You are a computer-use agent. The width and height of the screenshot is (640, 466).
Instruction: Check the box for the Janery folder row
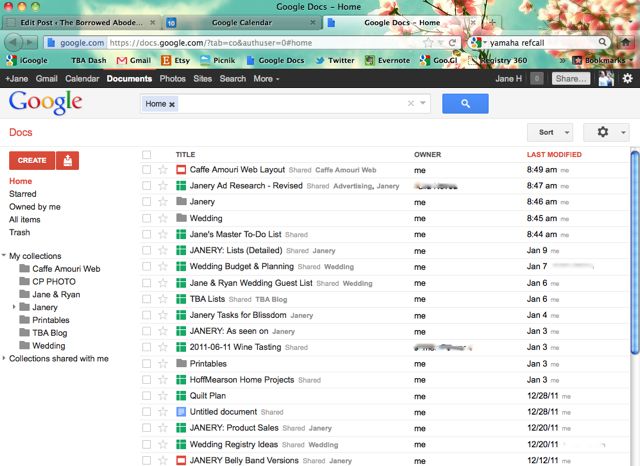pos(147,202)
